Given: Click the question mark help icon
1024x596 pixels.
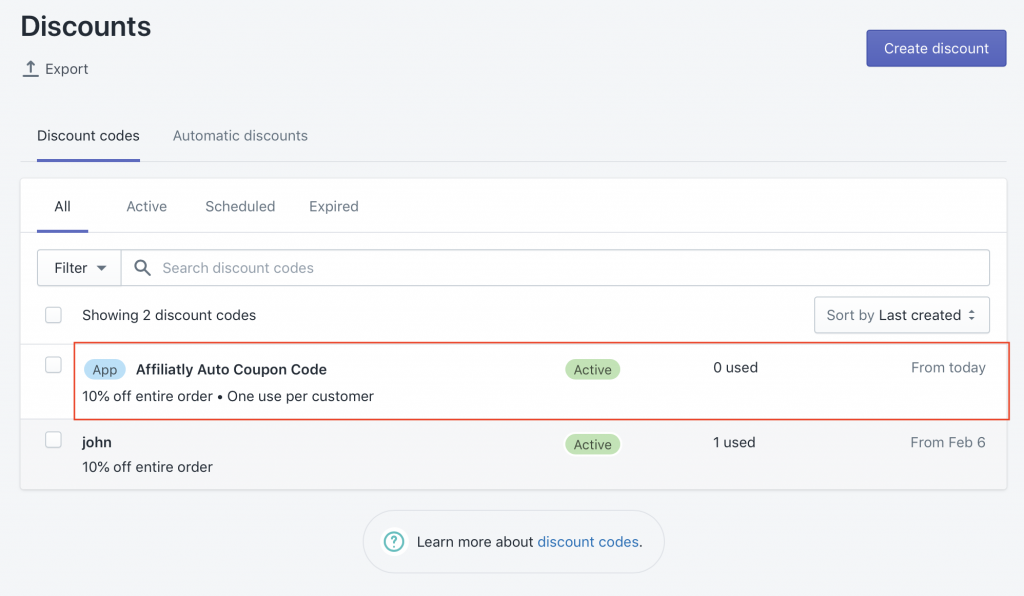Looking at the screenshot, I should [x=394, y=542].
